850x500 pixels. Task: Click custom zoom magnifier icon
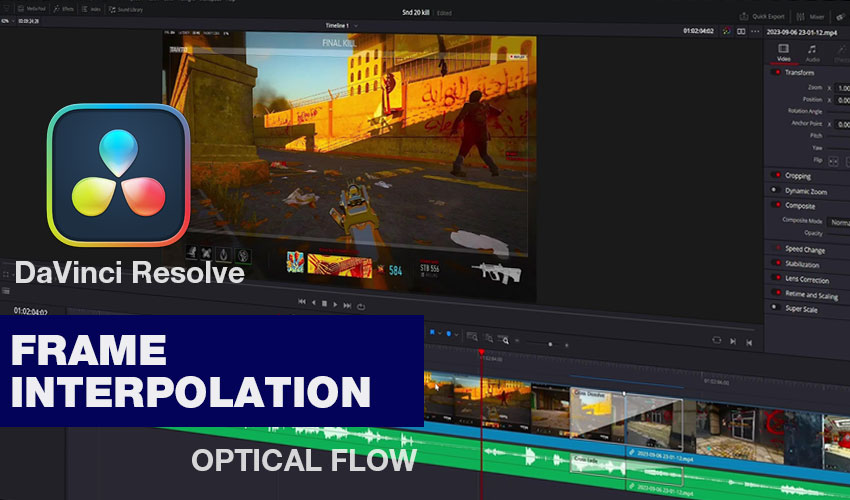pos(504,340)
